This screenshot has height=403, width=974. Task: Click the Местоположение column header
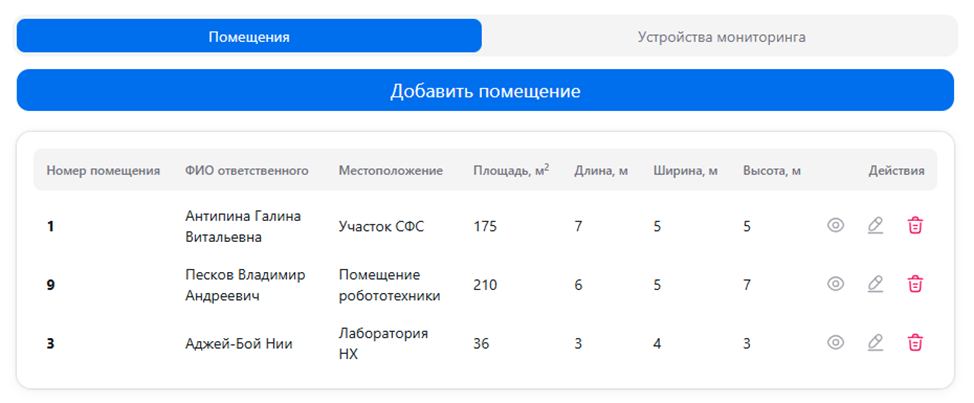390,171
